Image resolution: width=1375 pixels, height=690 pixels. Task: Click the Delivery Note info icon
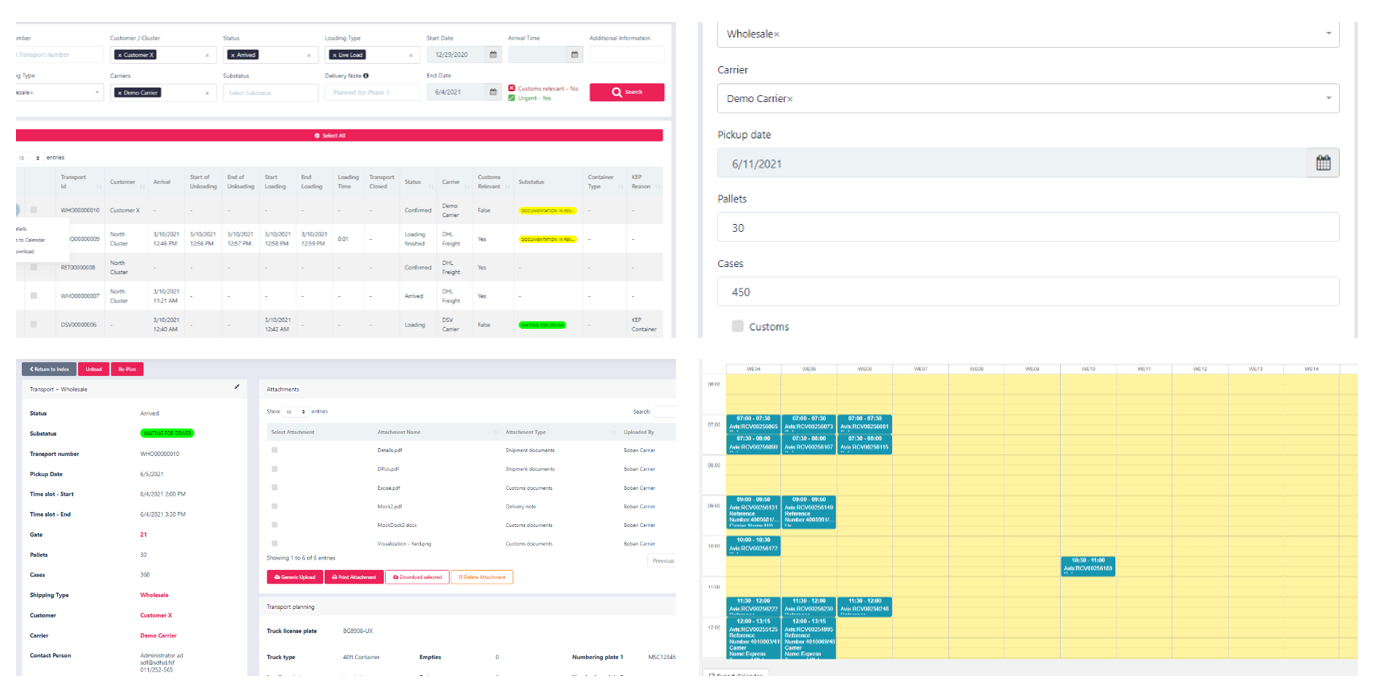[x=366, y=75]
